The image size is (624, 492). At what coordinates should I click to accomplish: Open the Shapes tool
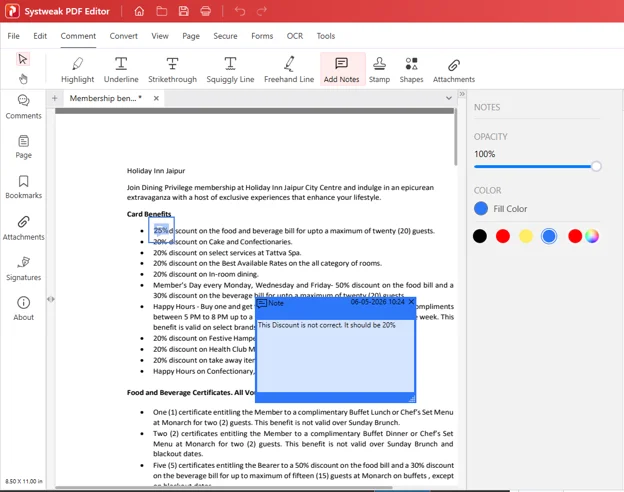click(411, 70)
